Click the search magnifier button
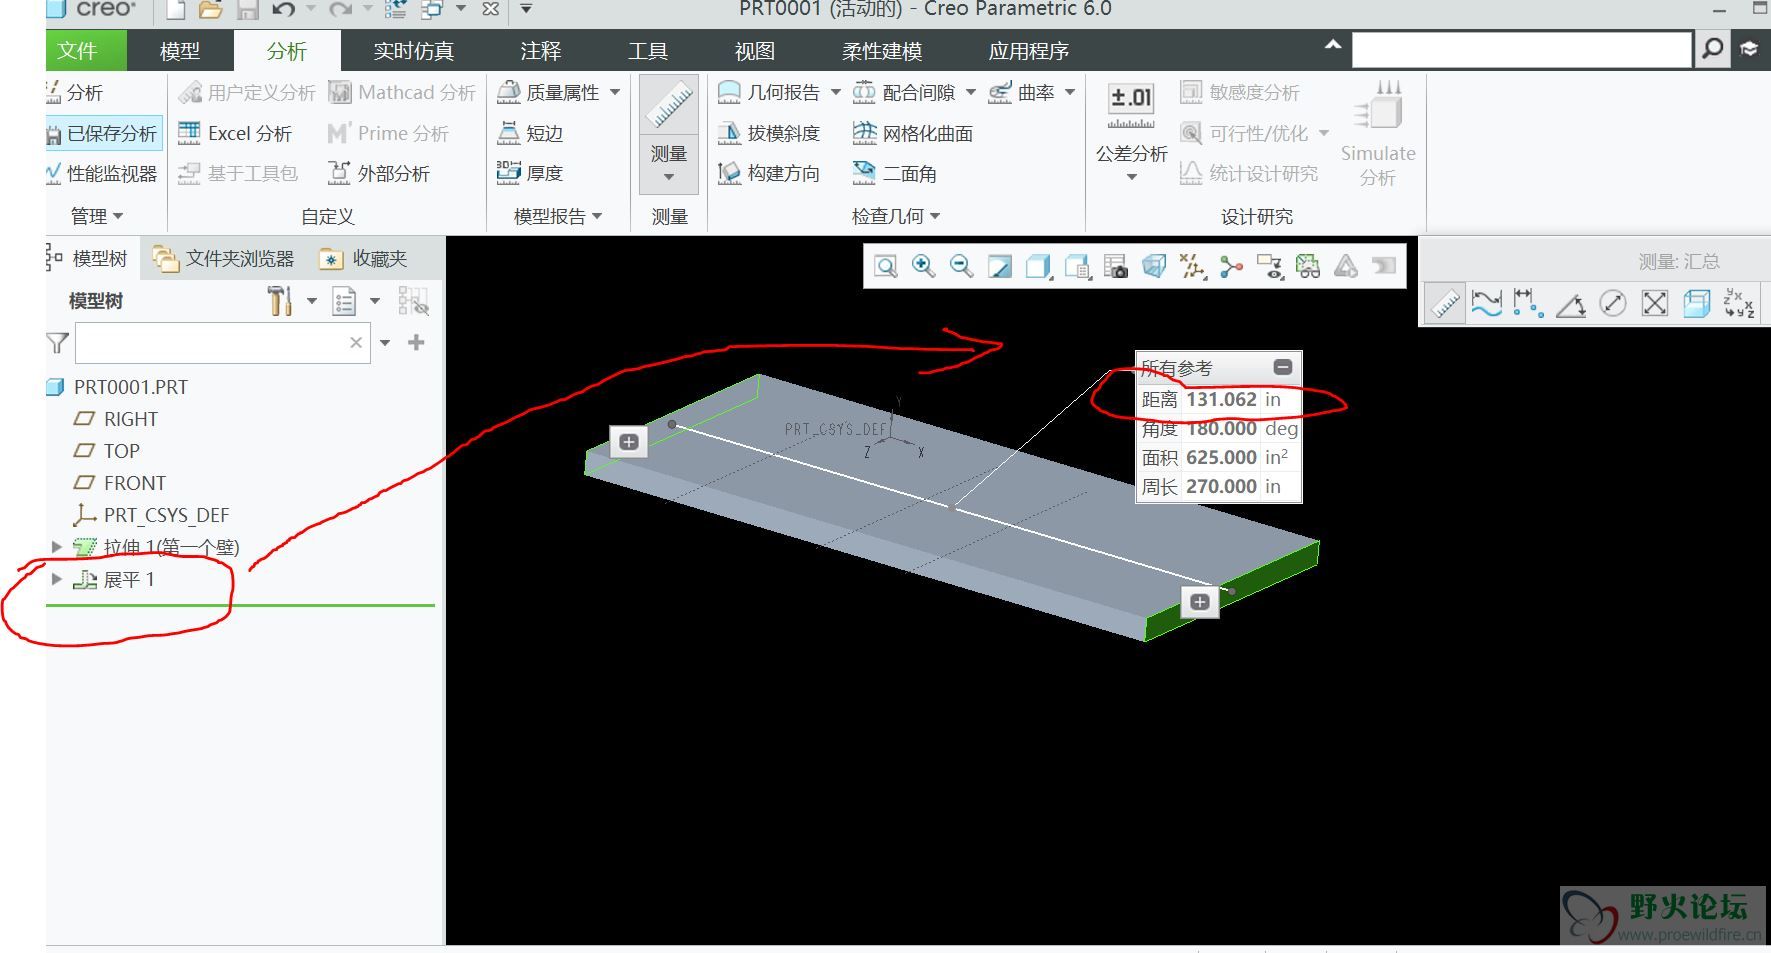This screenshot has height=953, width=1771. 1712,48
